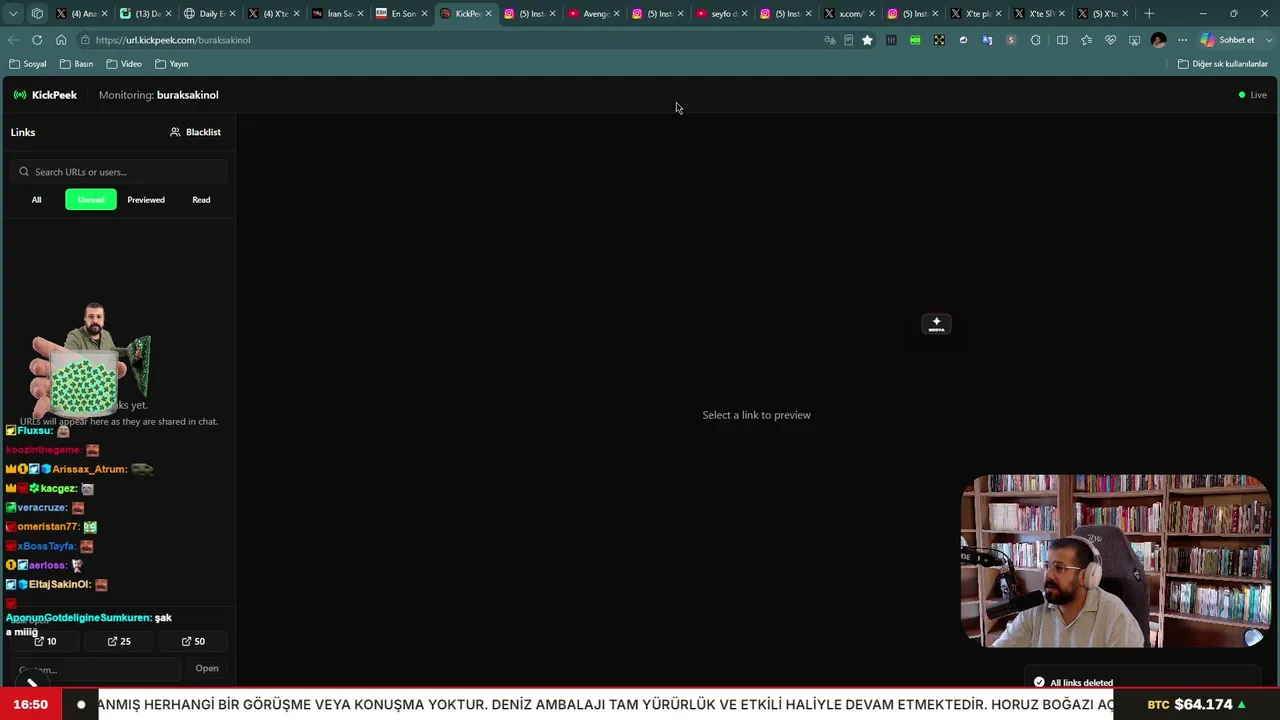Click the yellow cross extension icon

tap(939, 40)
